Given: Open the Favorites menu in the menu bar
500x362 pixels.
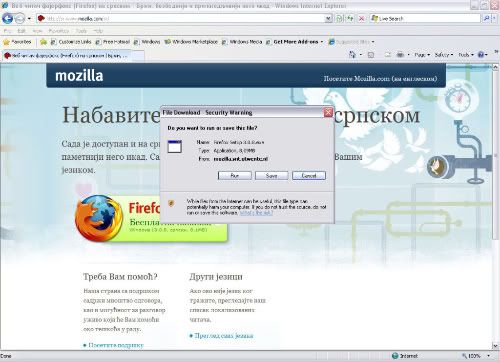Looking at the screenshot, I should tap(58, 31).
